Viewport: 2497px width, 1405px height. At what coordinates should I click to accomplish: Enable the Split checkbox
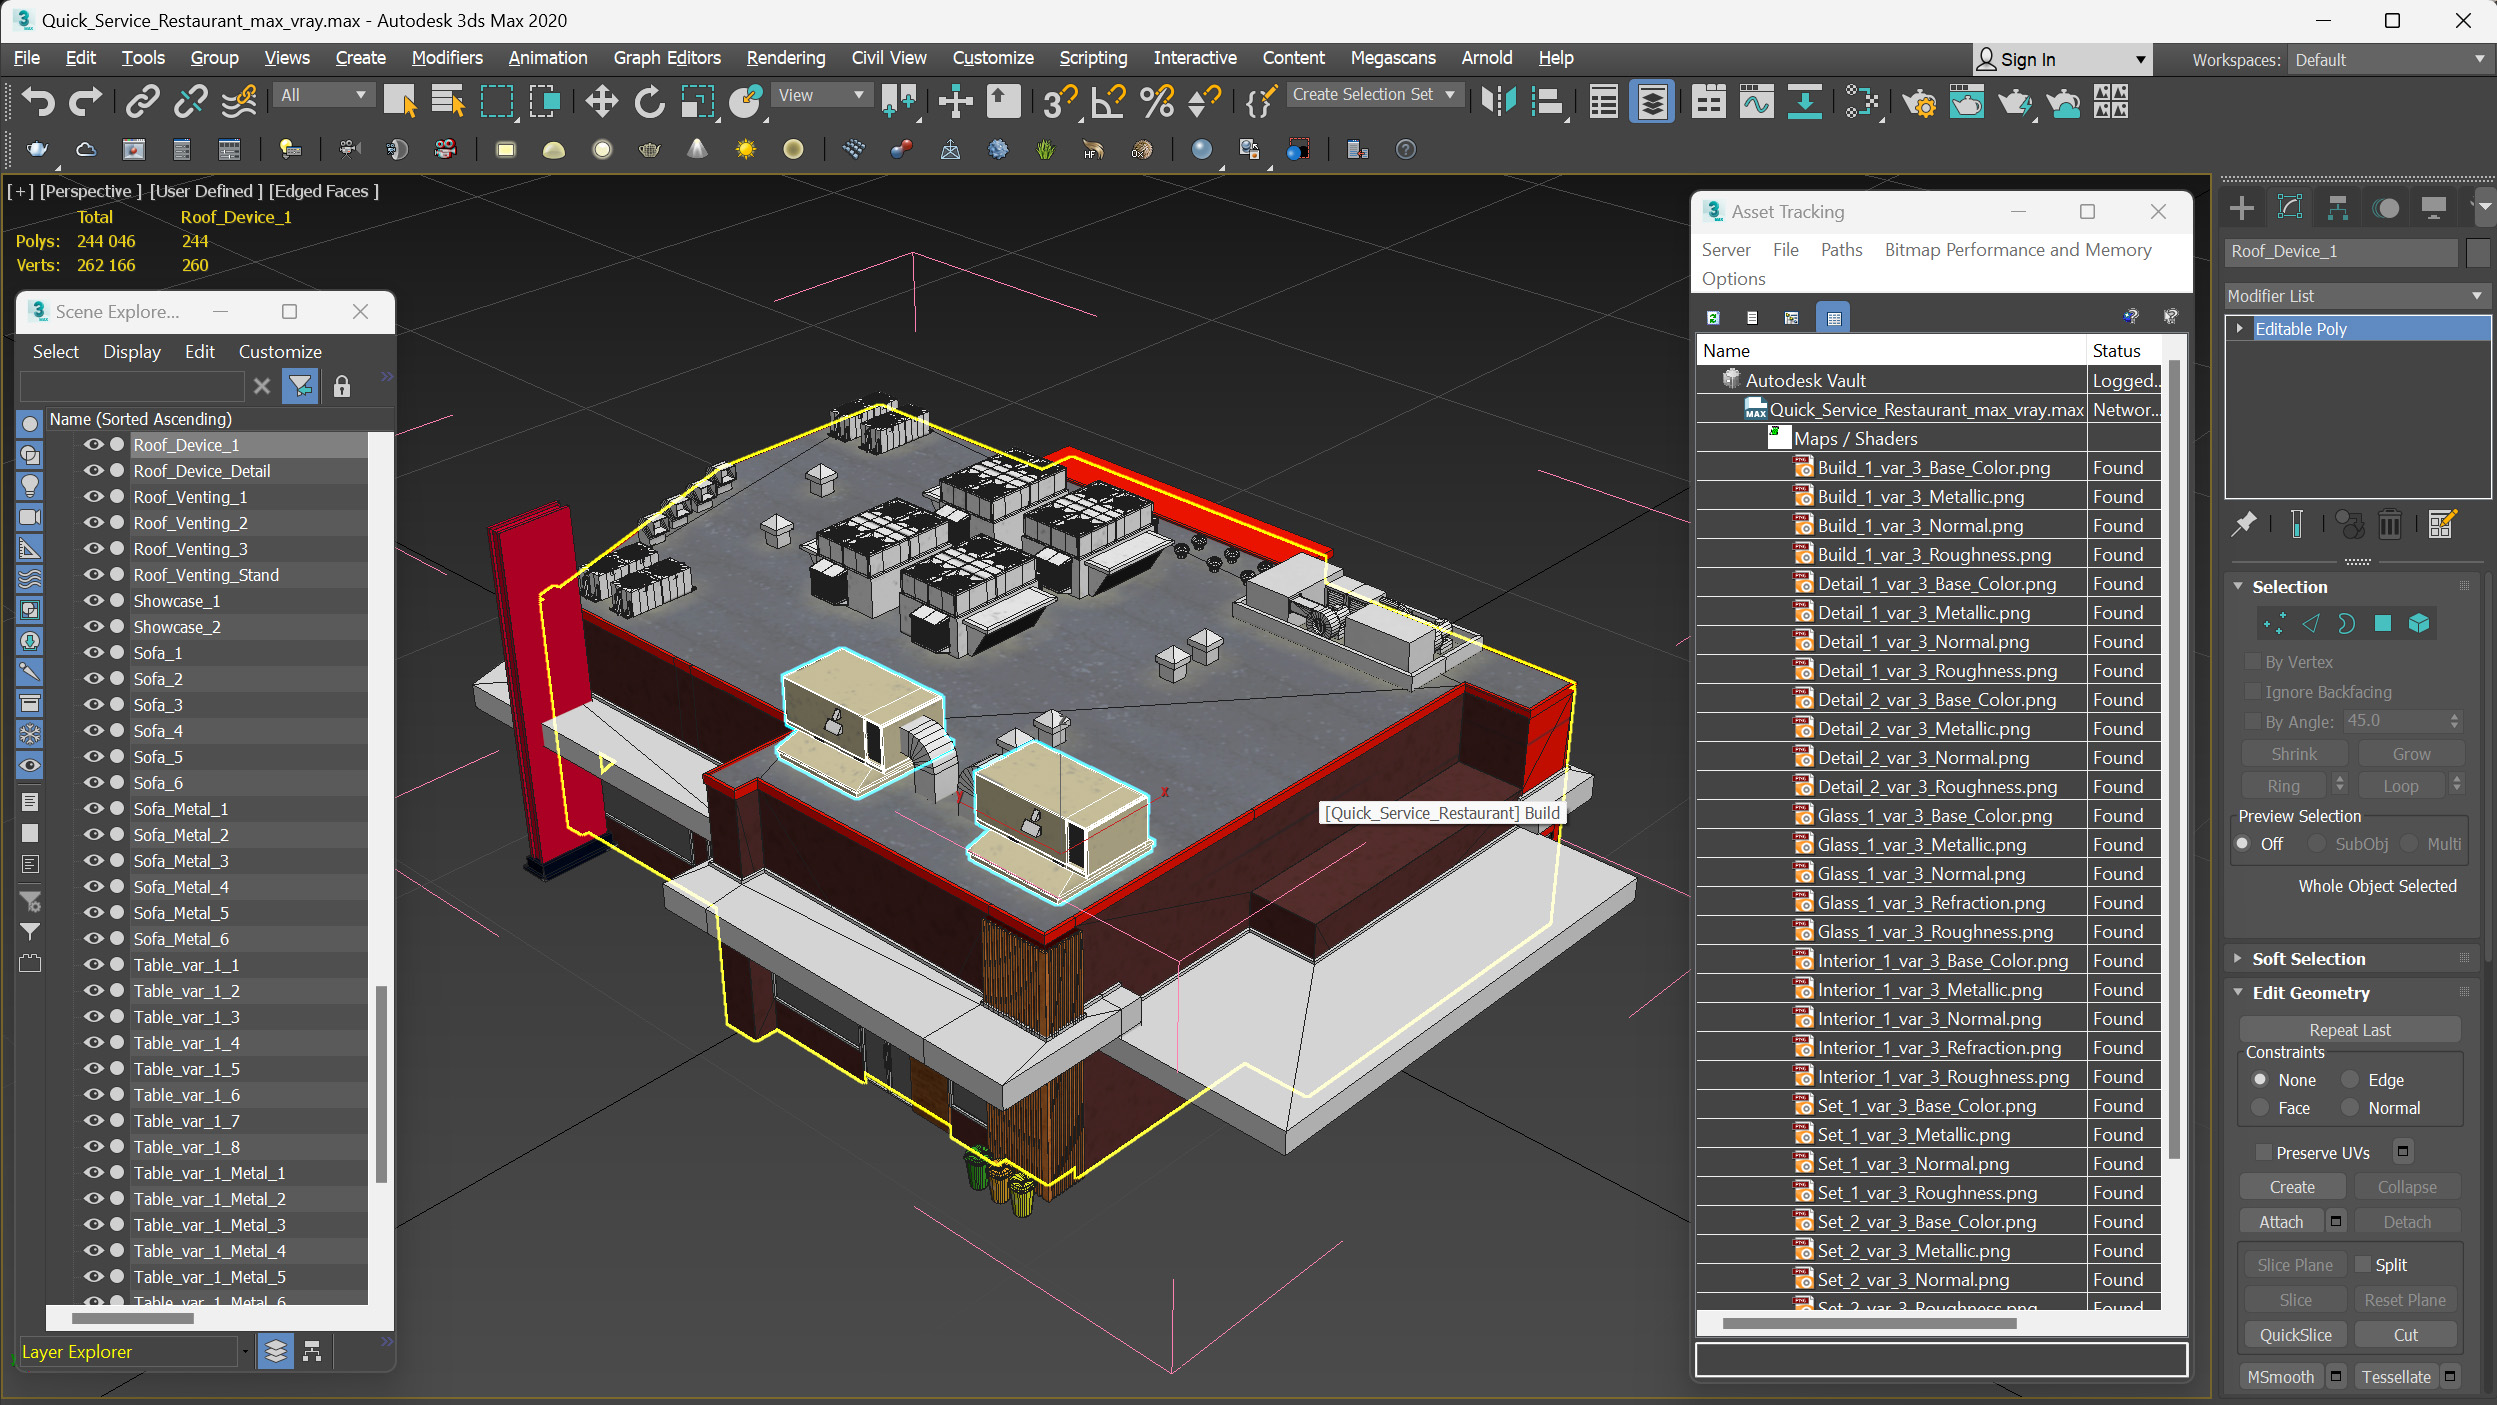pos(2363,1264)
